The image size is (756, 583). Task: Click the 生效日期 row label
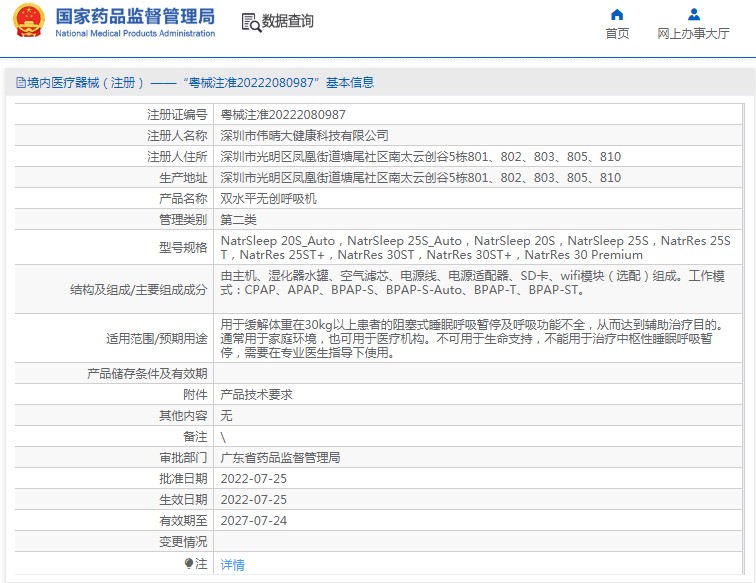[183, 499]
